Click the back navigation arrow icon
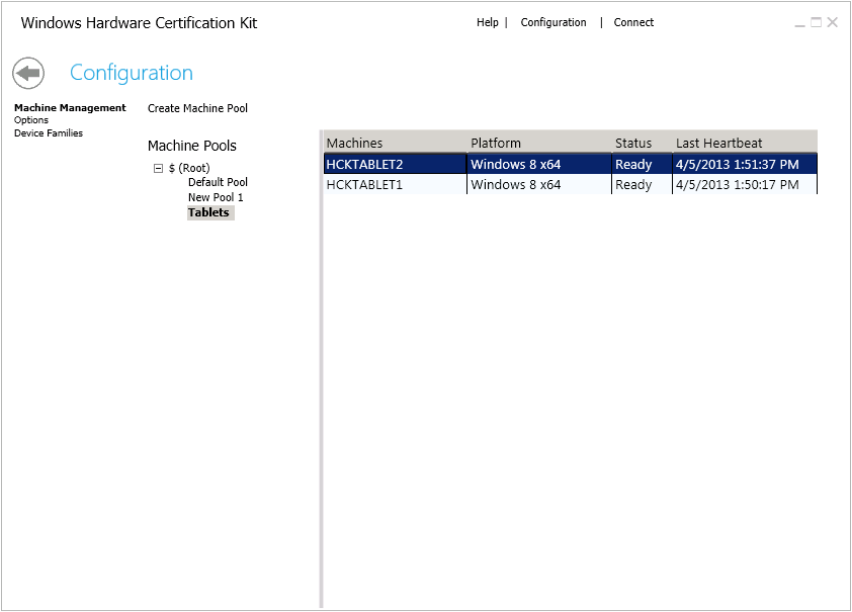The height and width of the screenshot is (612, 852). (31, 72)
